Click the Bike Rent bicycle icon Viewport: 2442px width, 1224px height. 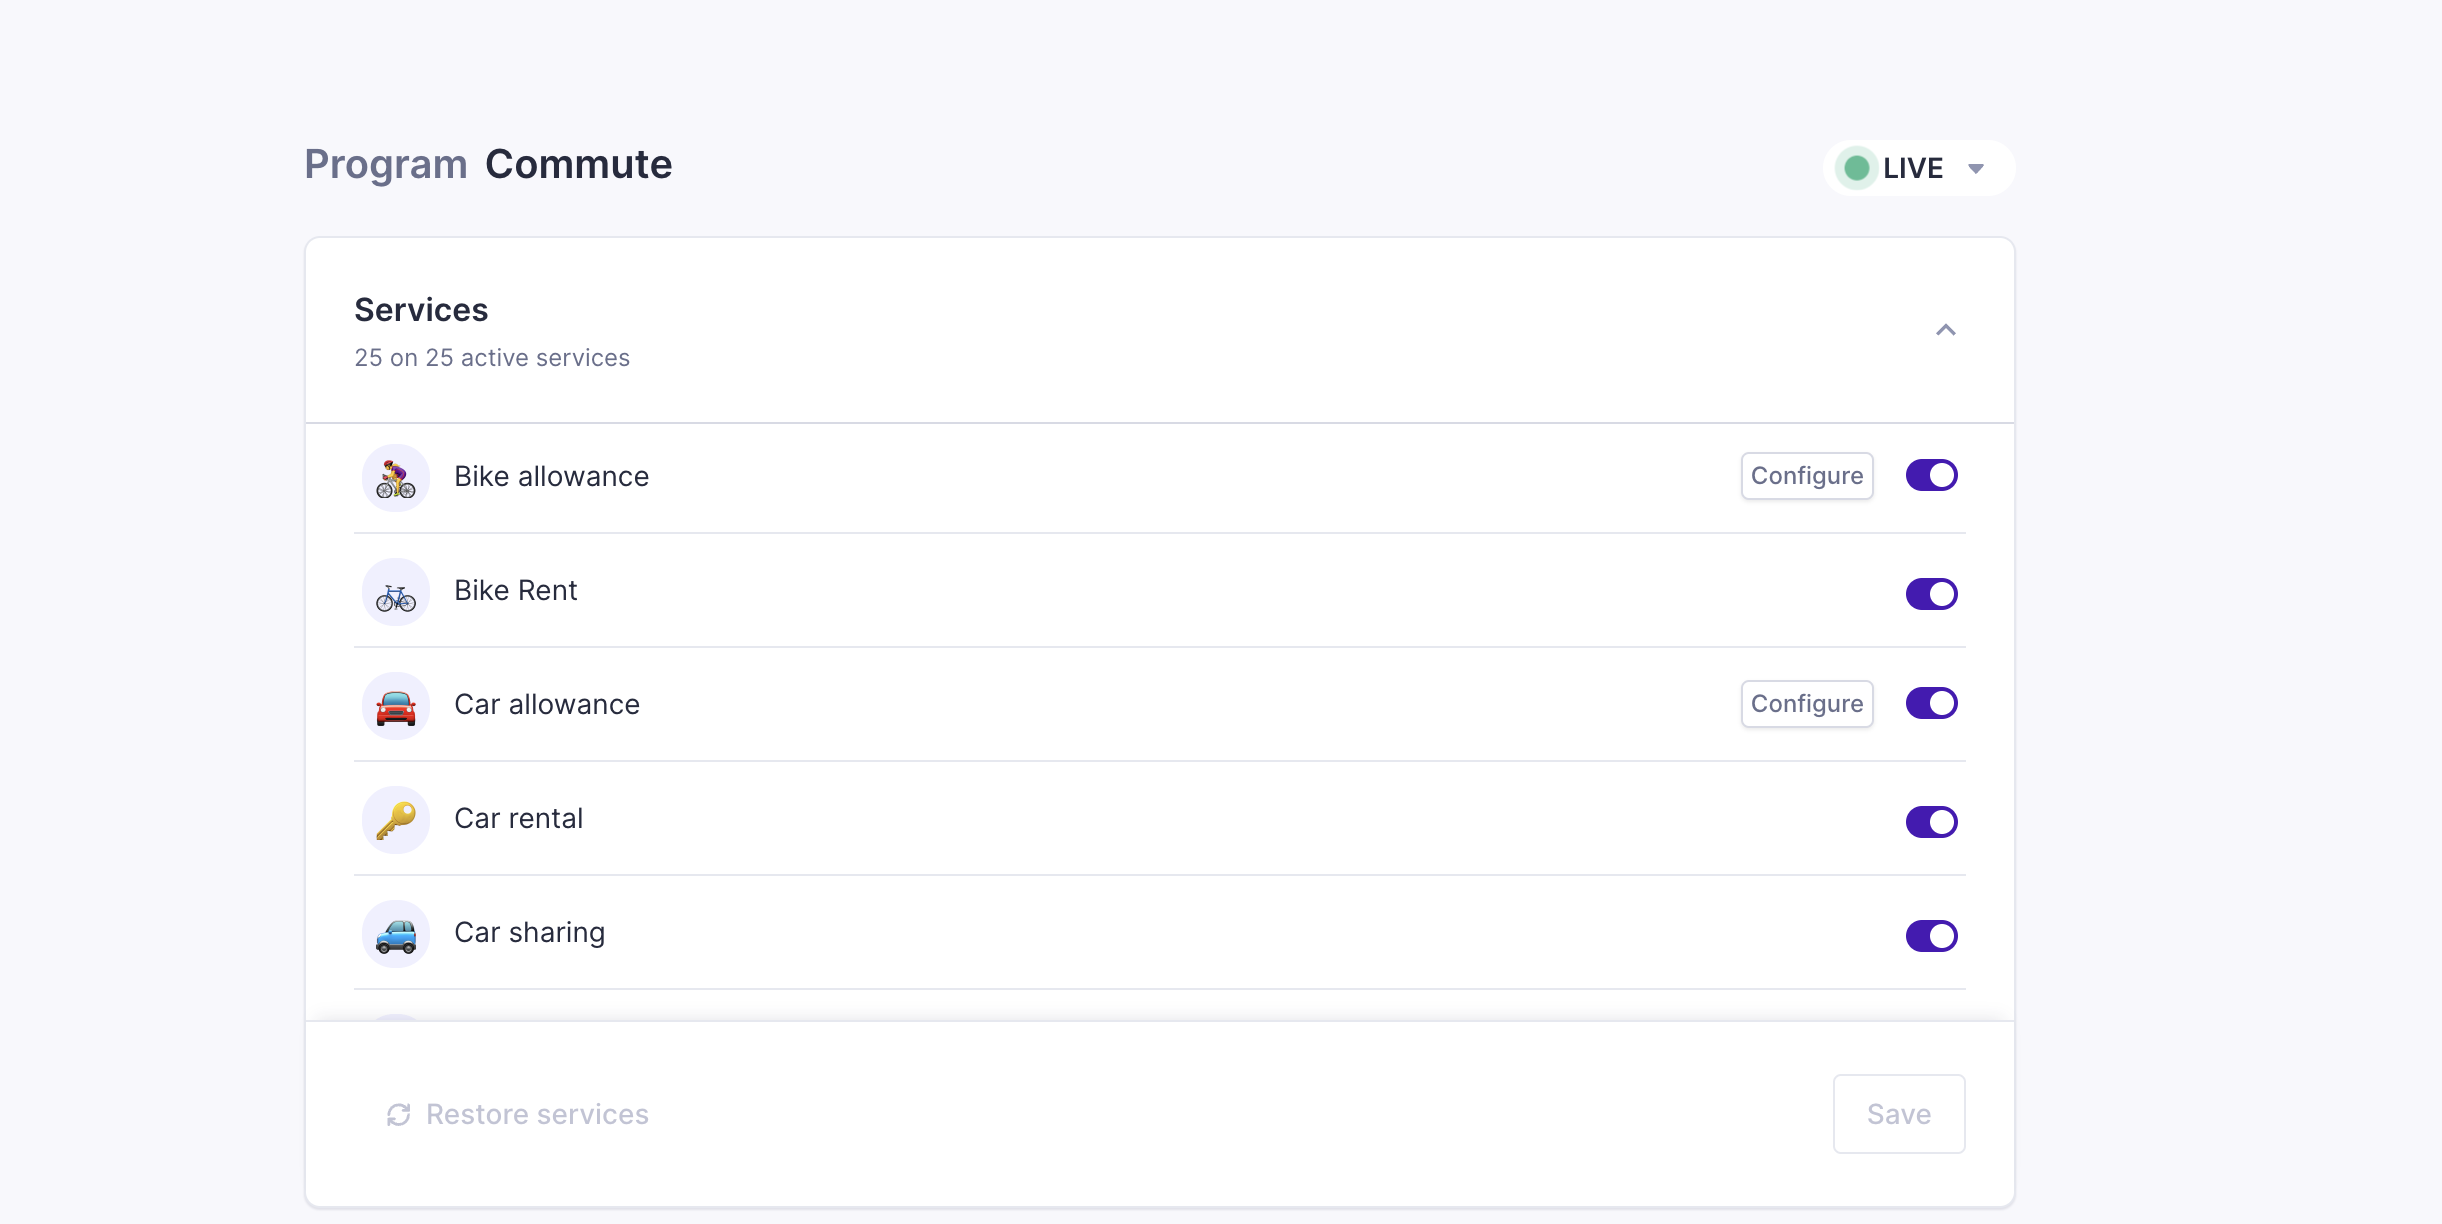[x=396, y=593]
